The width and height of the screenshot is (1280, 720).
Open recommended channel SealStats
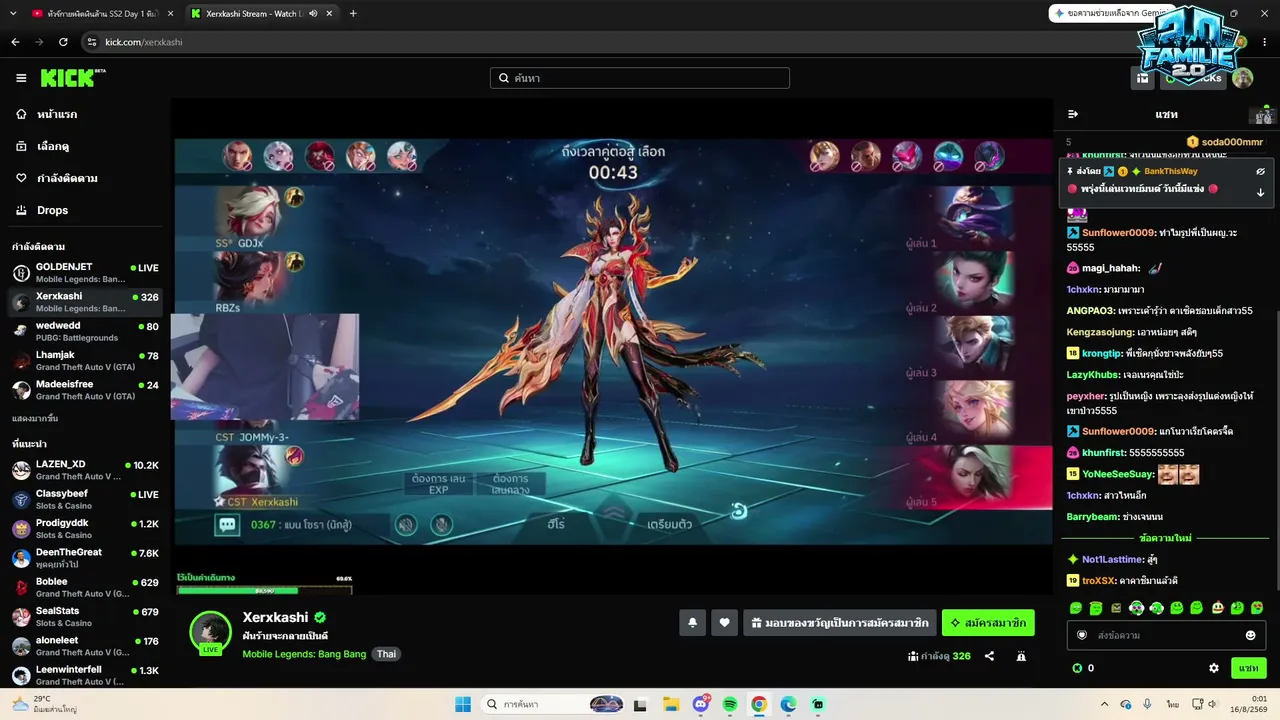86,616
